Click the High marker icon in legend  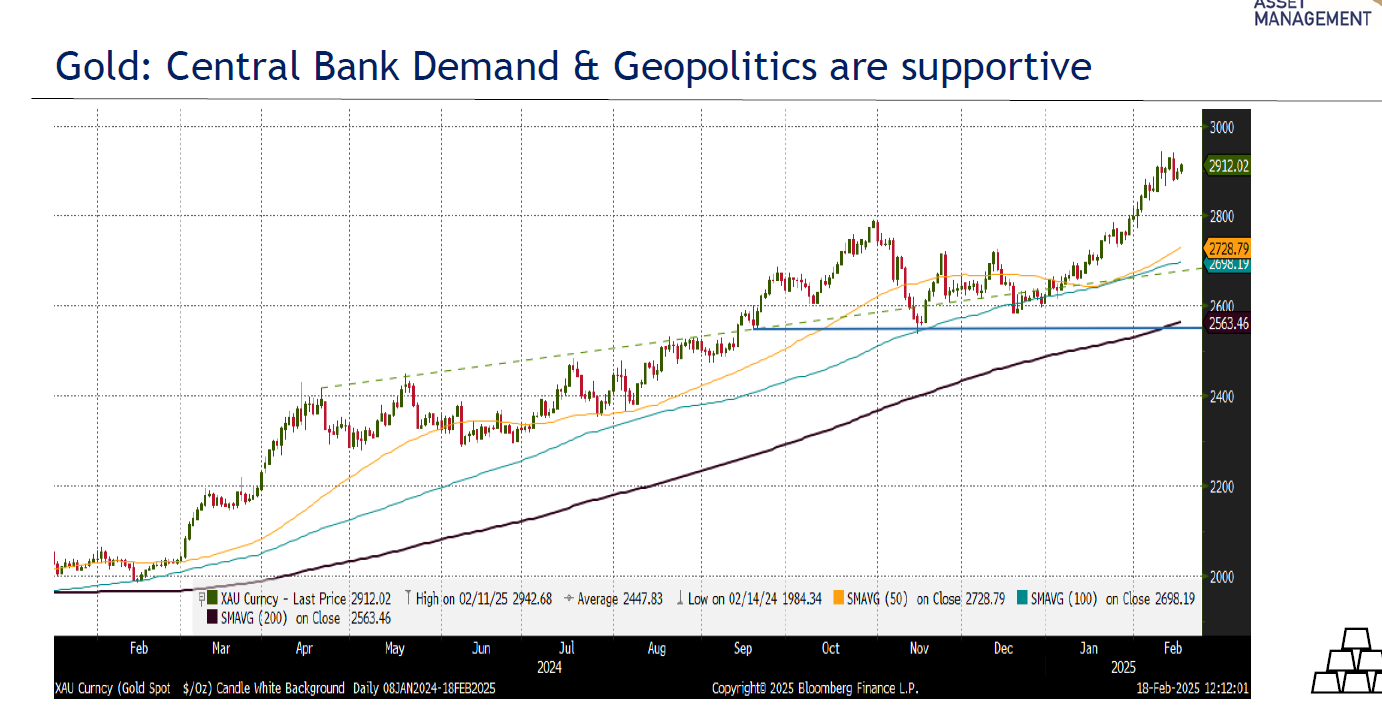tap(408, 598)
